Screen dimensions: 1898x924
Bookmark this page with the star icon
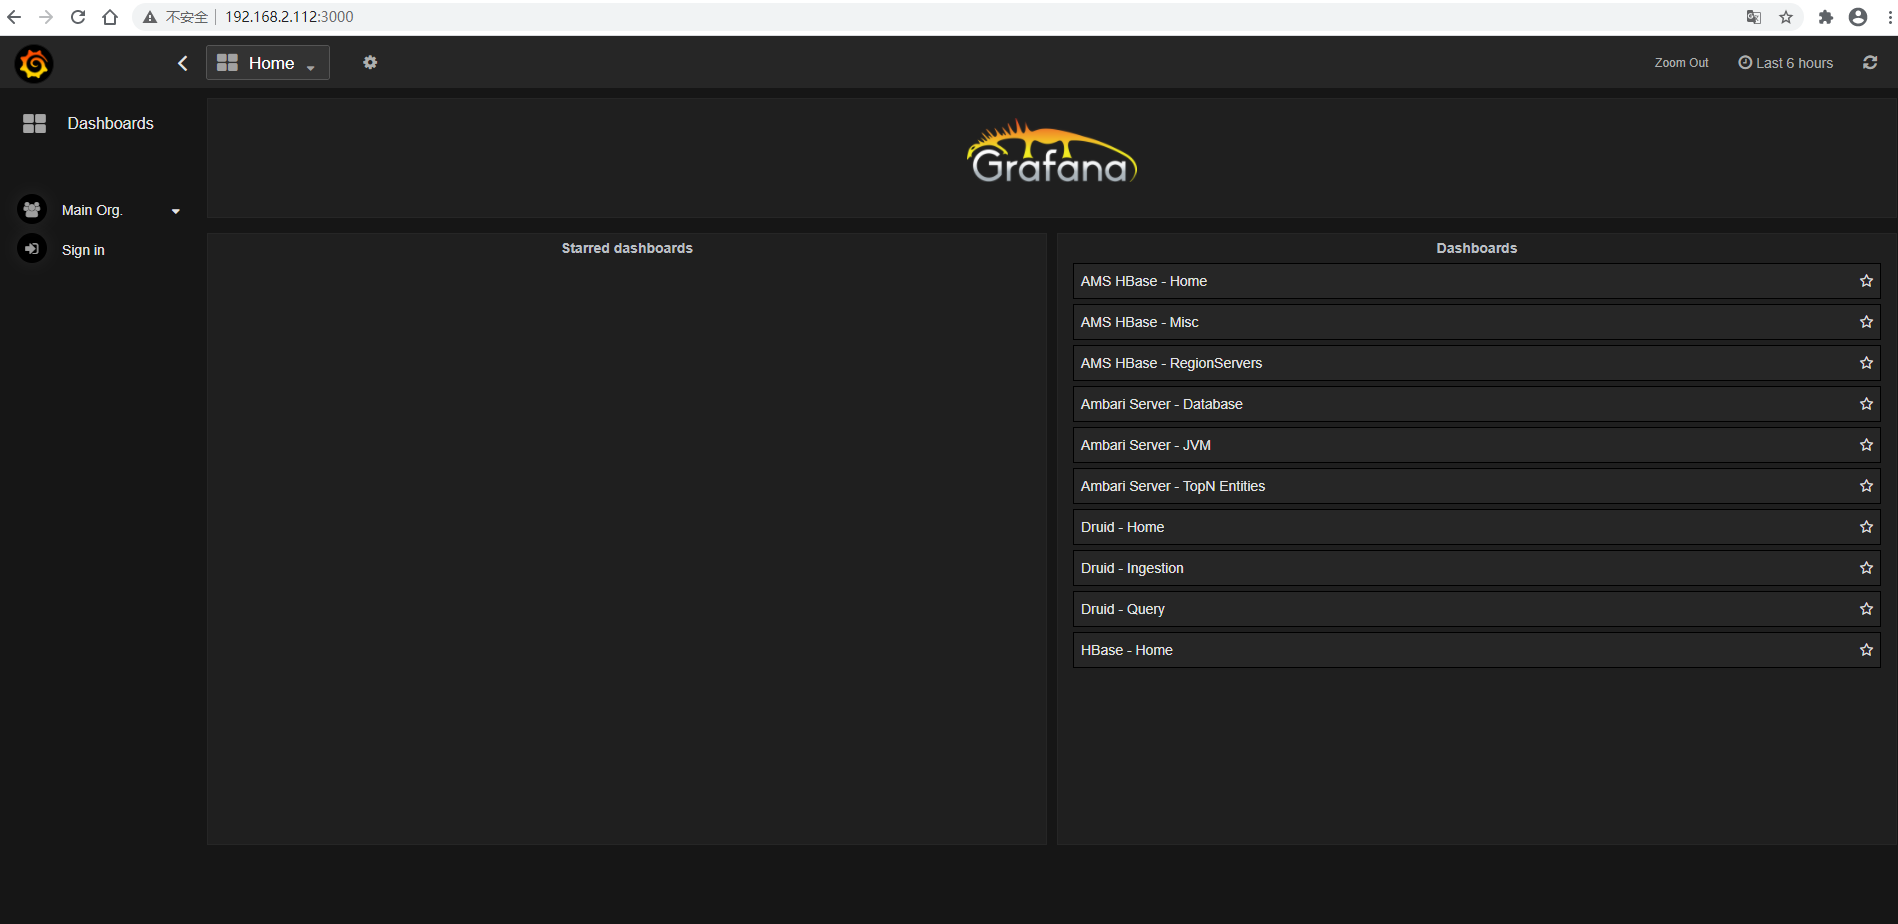[1786, 17]
